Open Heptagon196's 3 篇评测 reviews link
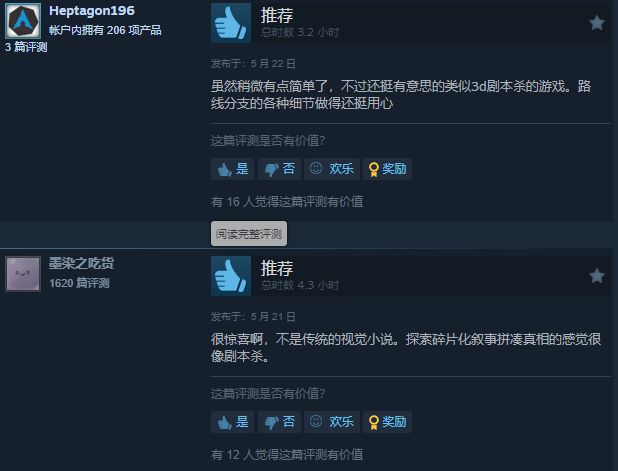Image resolution: width=618 pixels, height=471 pixels. coord(26,47)
